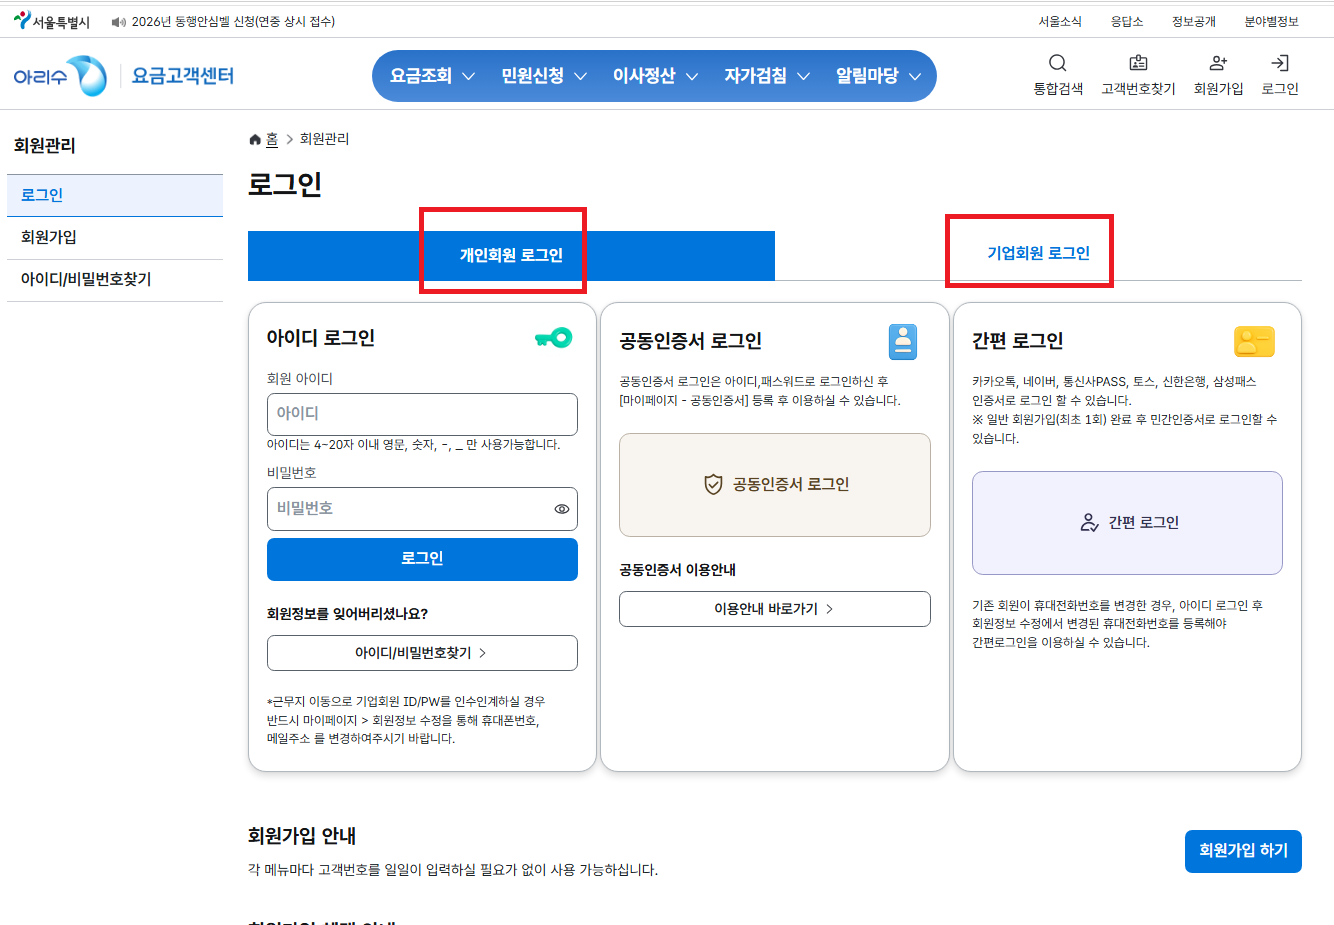Click the 서울특별시 logo at top left

click(x=52, y=21)
